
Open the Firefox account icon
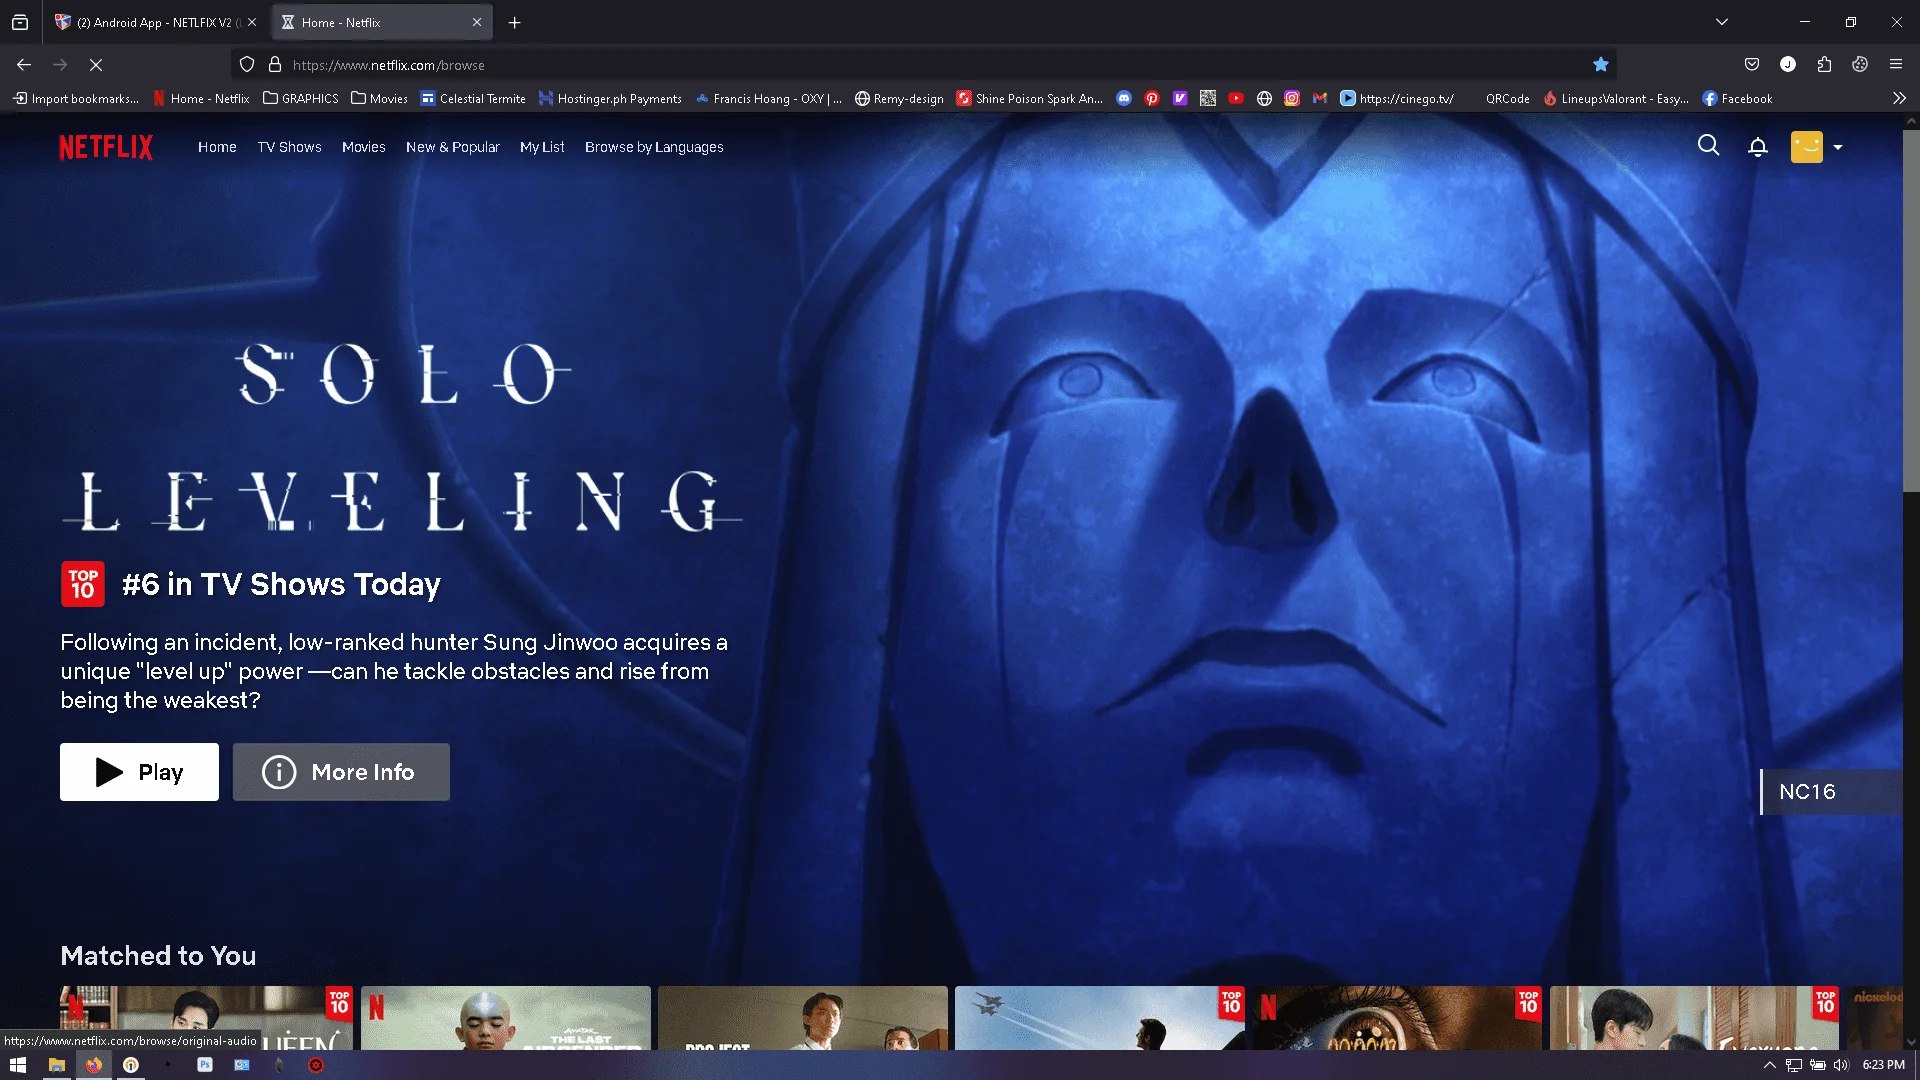(1788, 65)
